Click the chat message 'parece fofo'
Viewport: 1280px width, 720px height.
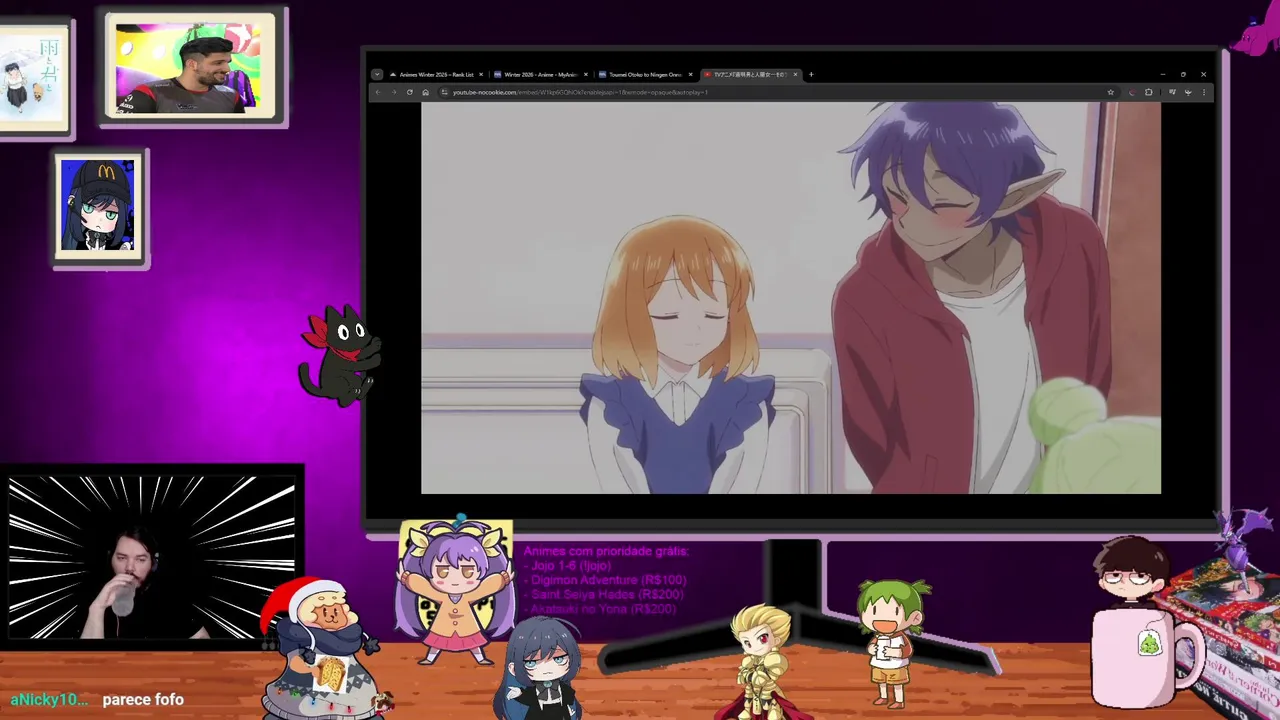click(x=143, y=700)
